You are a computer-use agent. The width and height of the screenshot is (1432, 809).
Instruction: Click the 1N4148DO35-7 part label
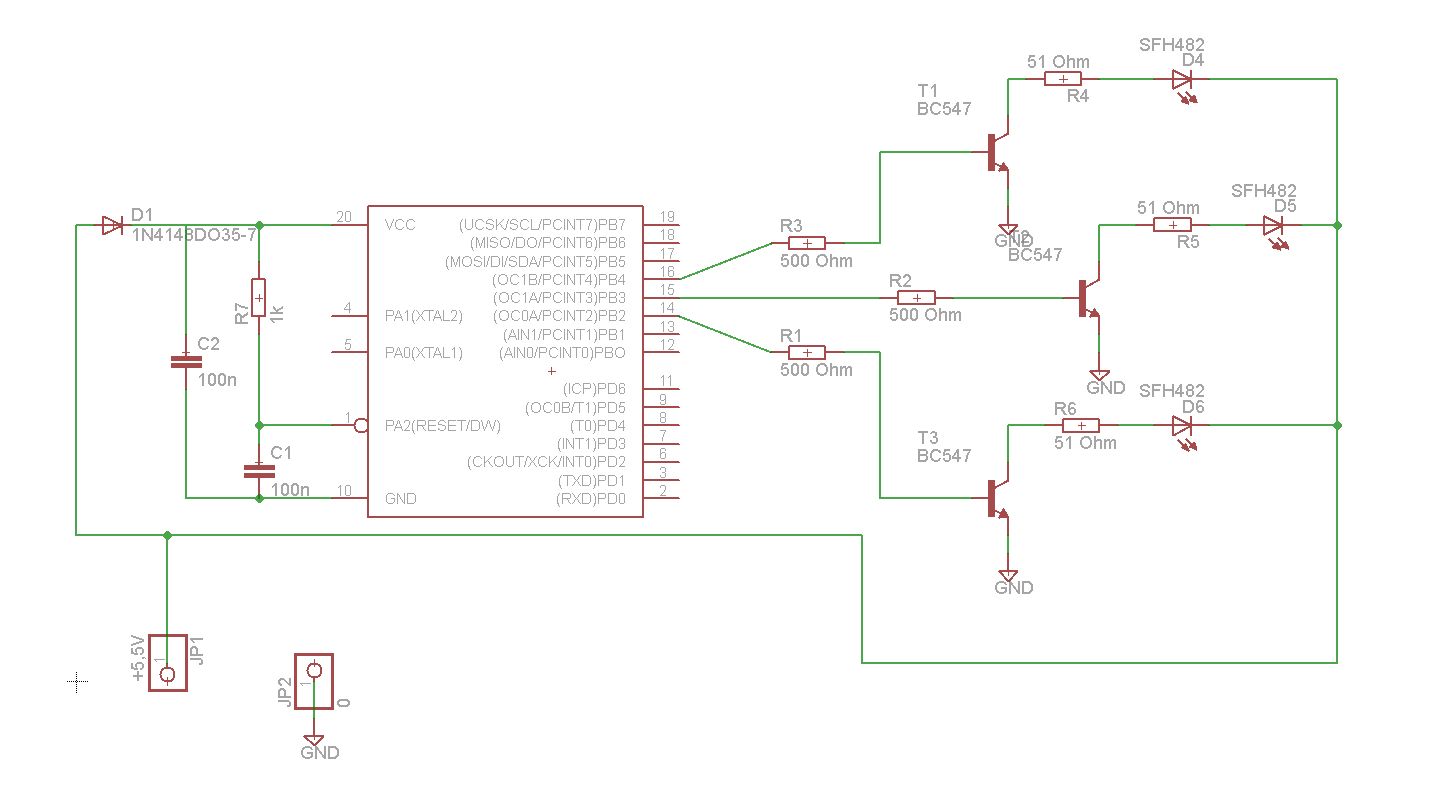pyautogui.click(x=194, y=235)
